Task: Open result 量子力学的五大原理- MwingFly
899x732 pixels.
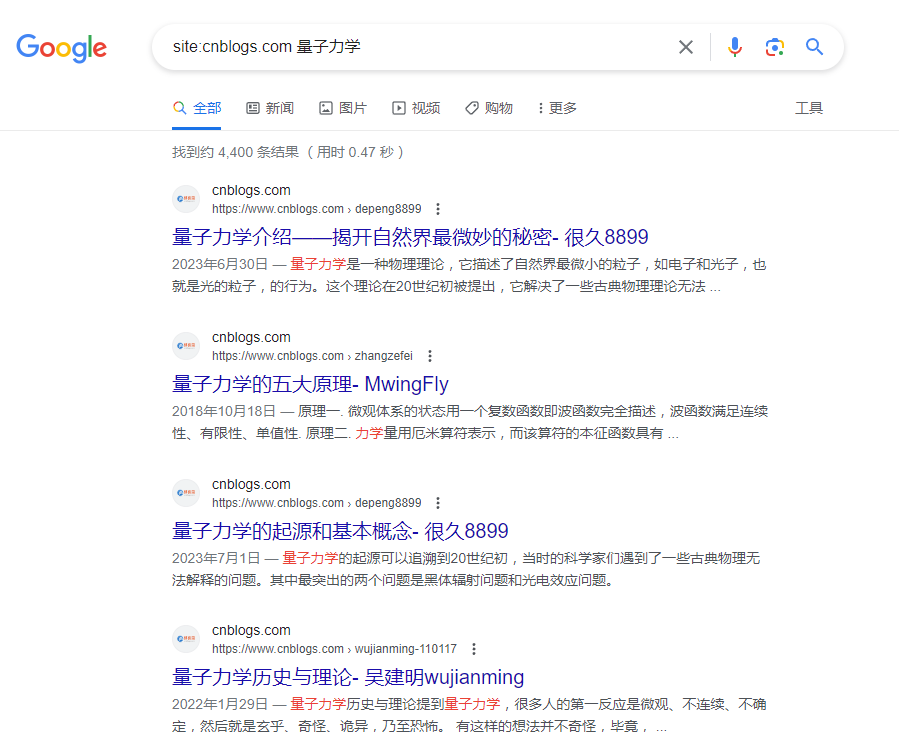Action: click(310, 384)
